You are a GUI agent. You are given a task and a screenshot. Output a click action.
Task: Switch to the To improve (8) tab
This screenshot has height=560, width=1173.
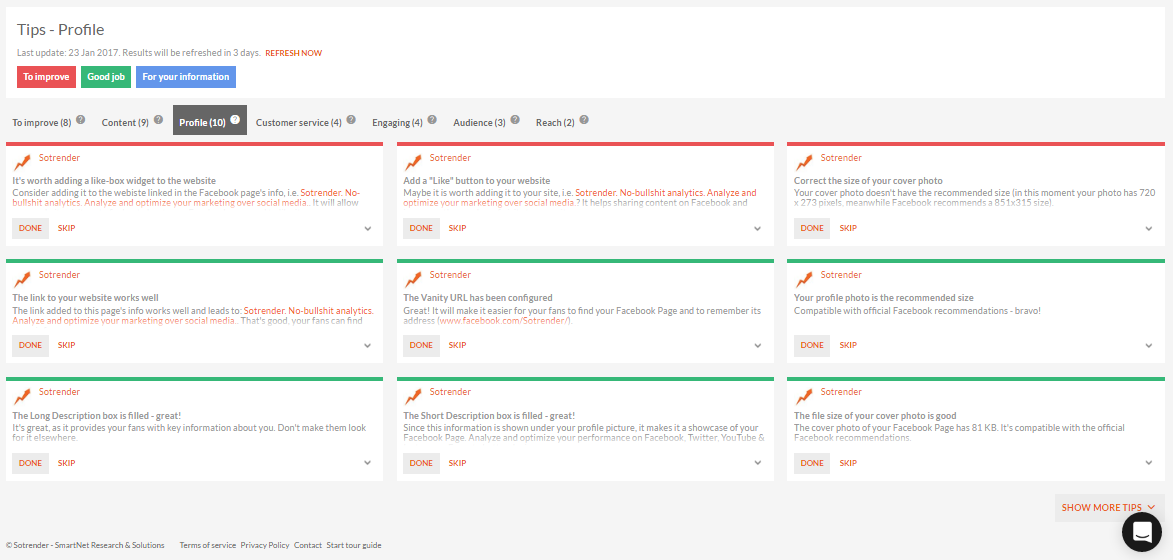click(x=41, y=123)
